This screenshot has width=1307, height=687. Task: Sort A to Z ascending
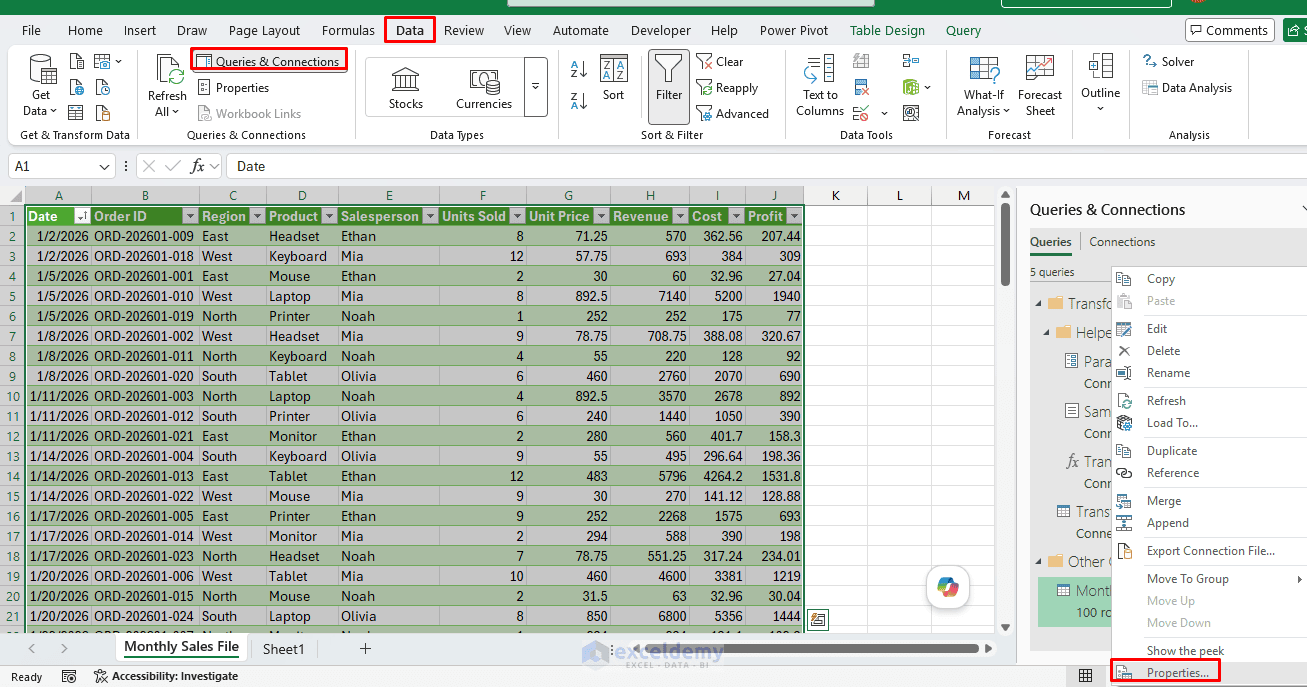(579, 70)
